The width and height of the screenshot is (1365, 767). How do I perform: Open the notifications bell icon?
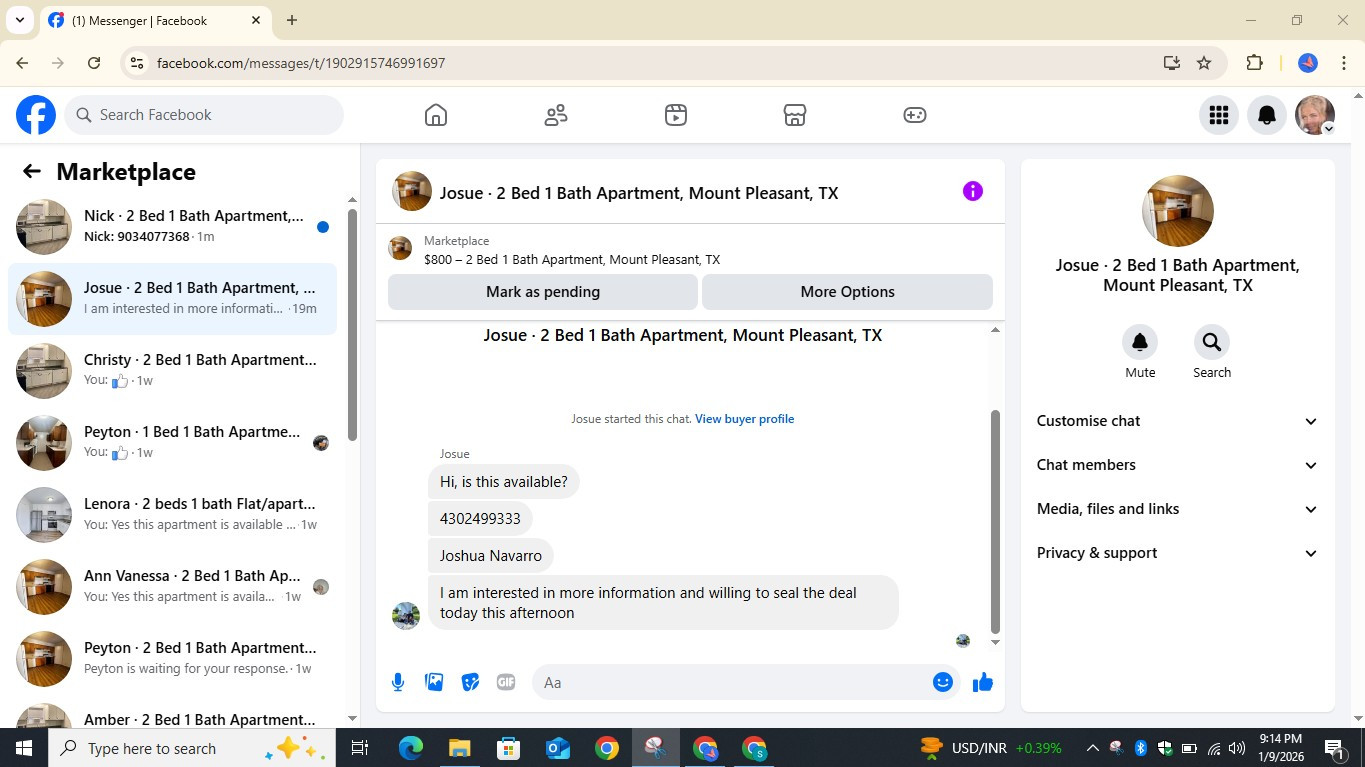(1267, 115)
